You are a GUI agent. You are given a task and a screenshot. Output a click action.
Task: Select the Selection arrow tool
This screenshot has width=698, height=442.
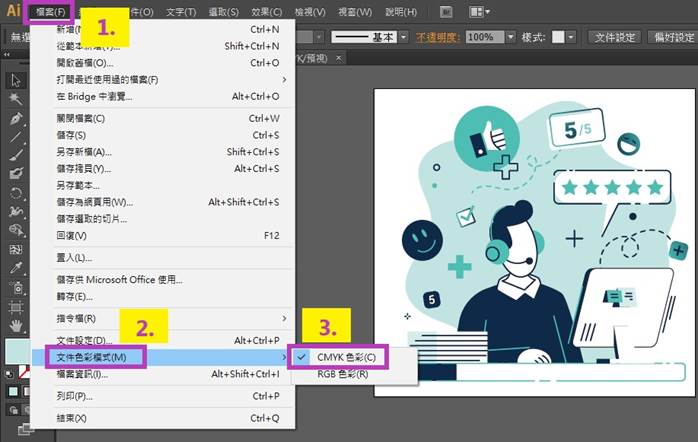pos(16,81)
